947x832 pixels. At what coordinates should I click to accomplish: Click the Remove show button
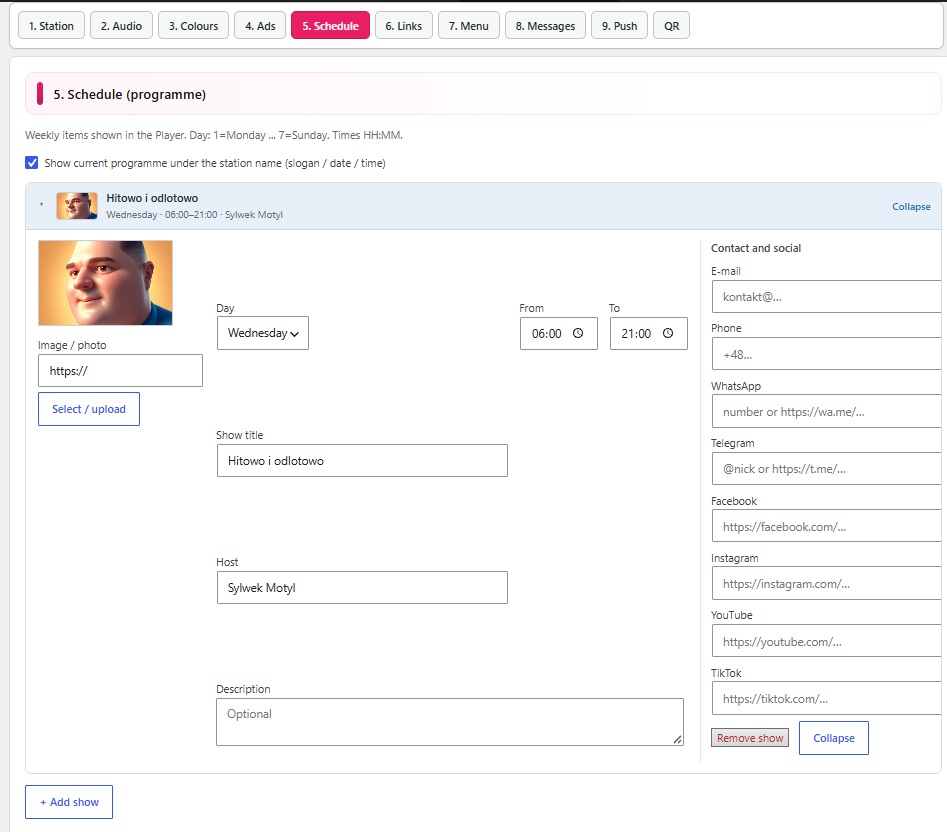750,738
